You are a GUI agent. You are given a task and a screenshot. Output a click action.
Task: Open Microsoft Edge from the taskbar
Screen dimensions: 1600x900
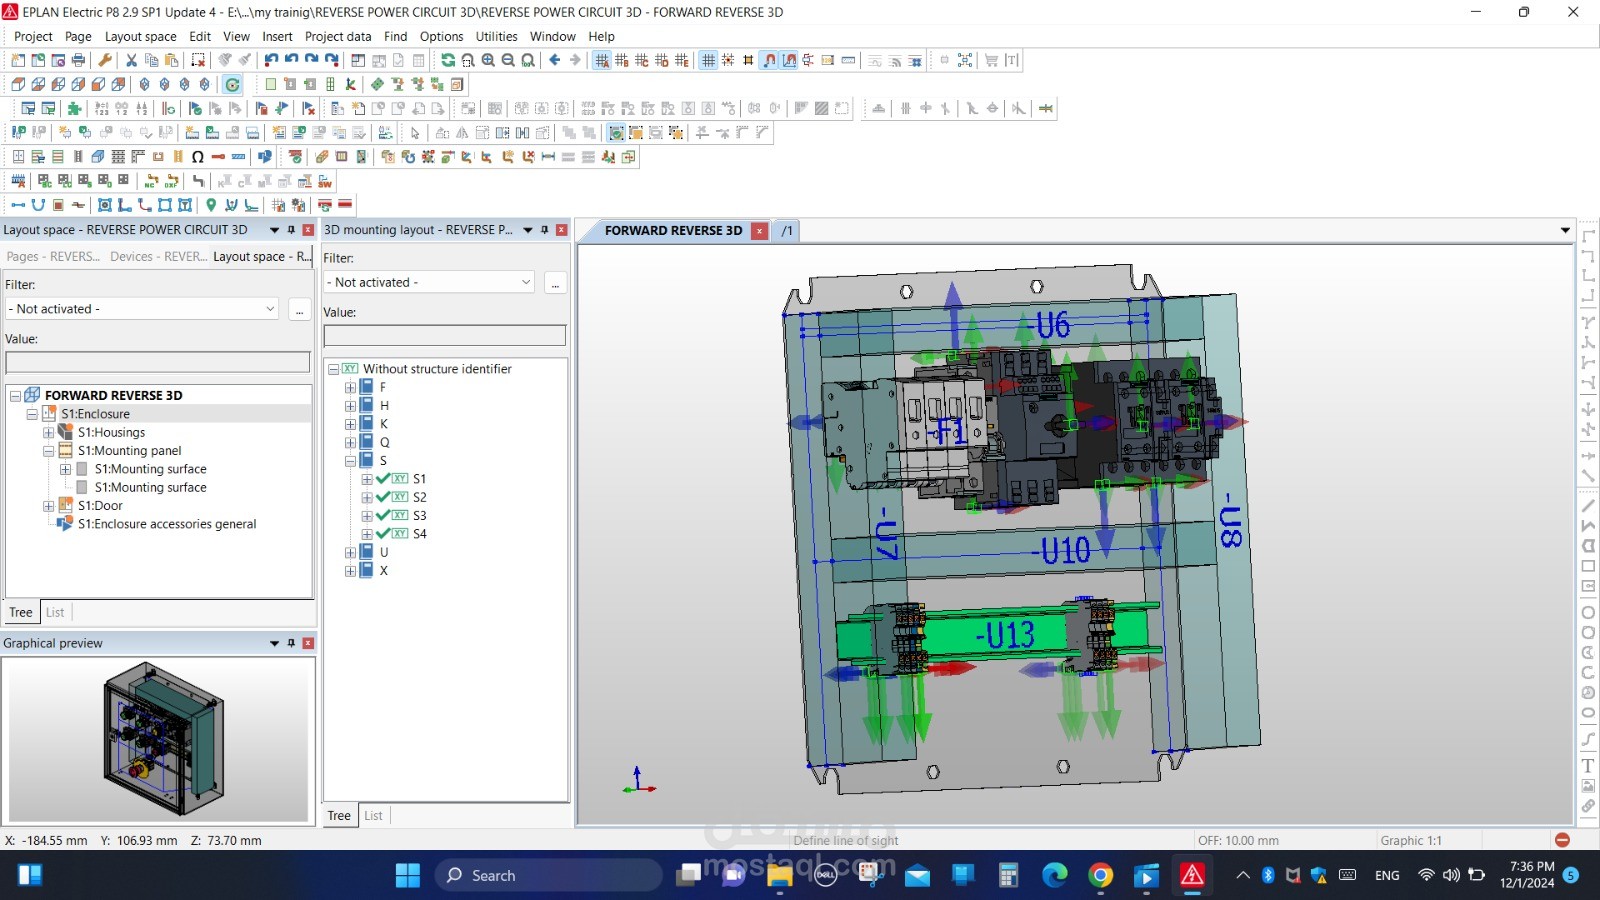click(x=1054, y=876)
